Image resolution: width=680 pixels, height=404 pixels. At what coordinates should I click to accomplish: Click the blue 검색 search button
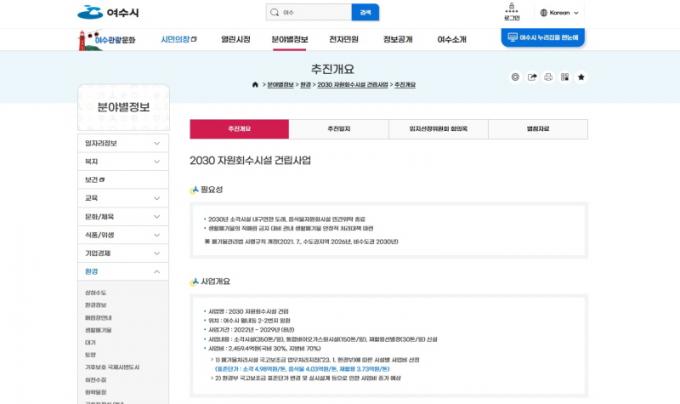click(365, 13)
